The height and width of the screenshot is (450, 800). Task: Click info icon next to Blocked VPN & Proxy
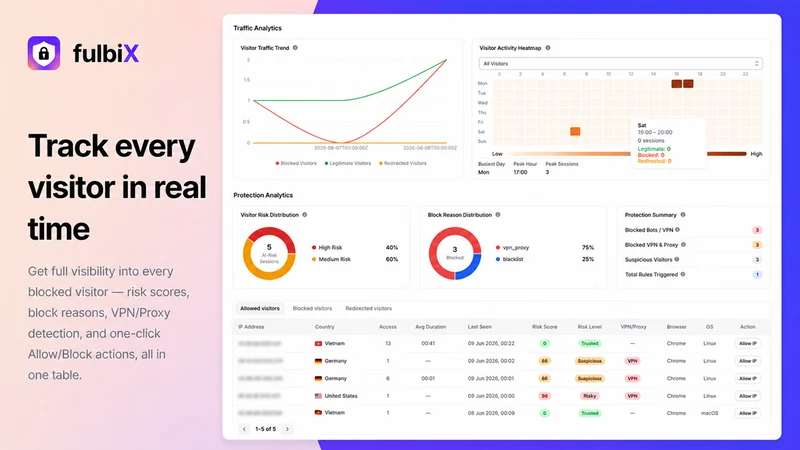[683, 244]
